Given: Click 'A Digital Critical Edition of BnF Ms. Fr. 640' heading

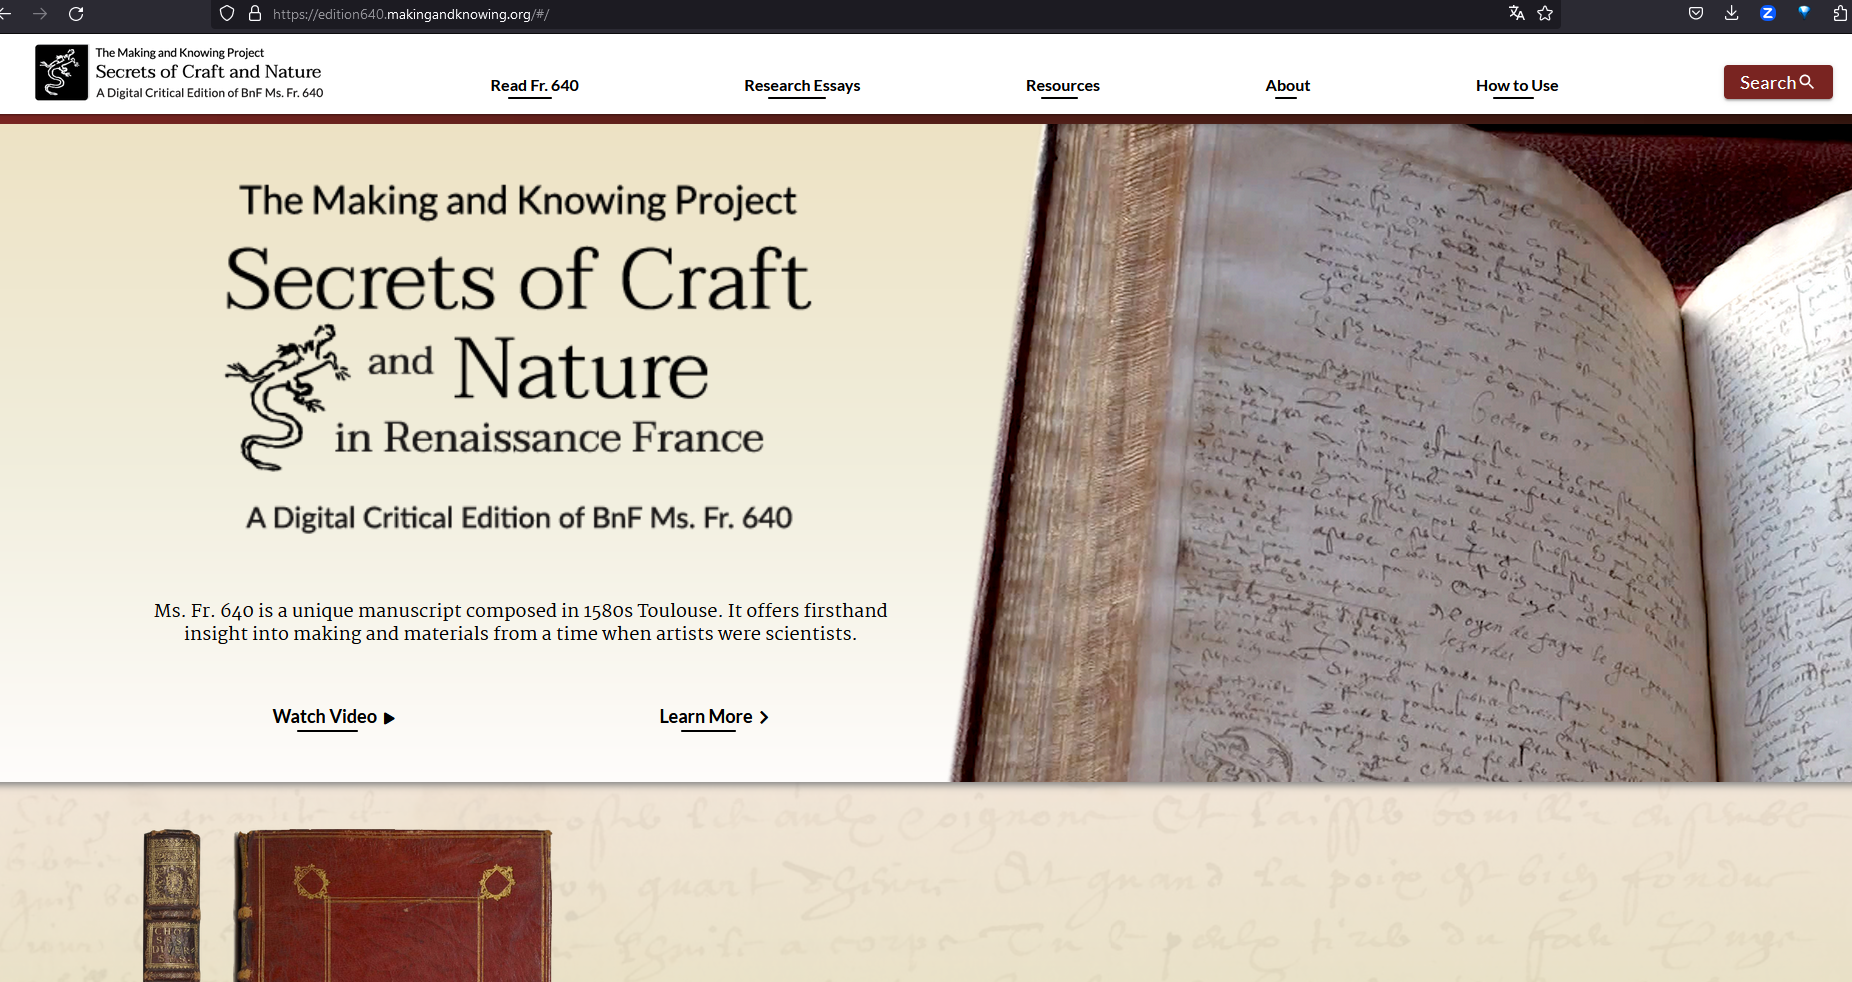Looking at the screenshot, I should [x=519, y=518].
